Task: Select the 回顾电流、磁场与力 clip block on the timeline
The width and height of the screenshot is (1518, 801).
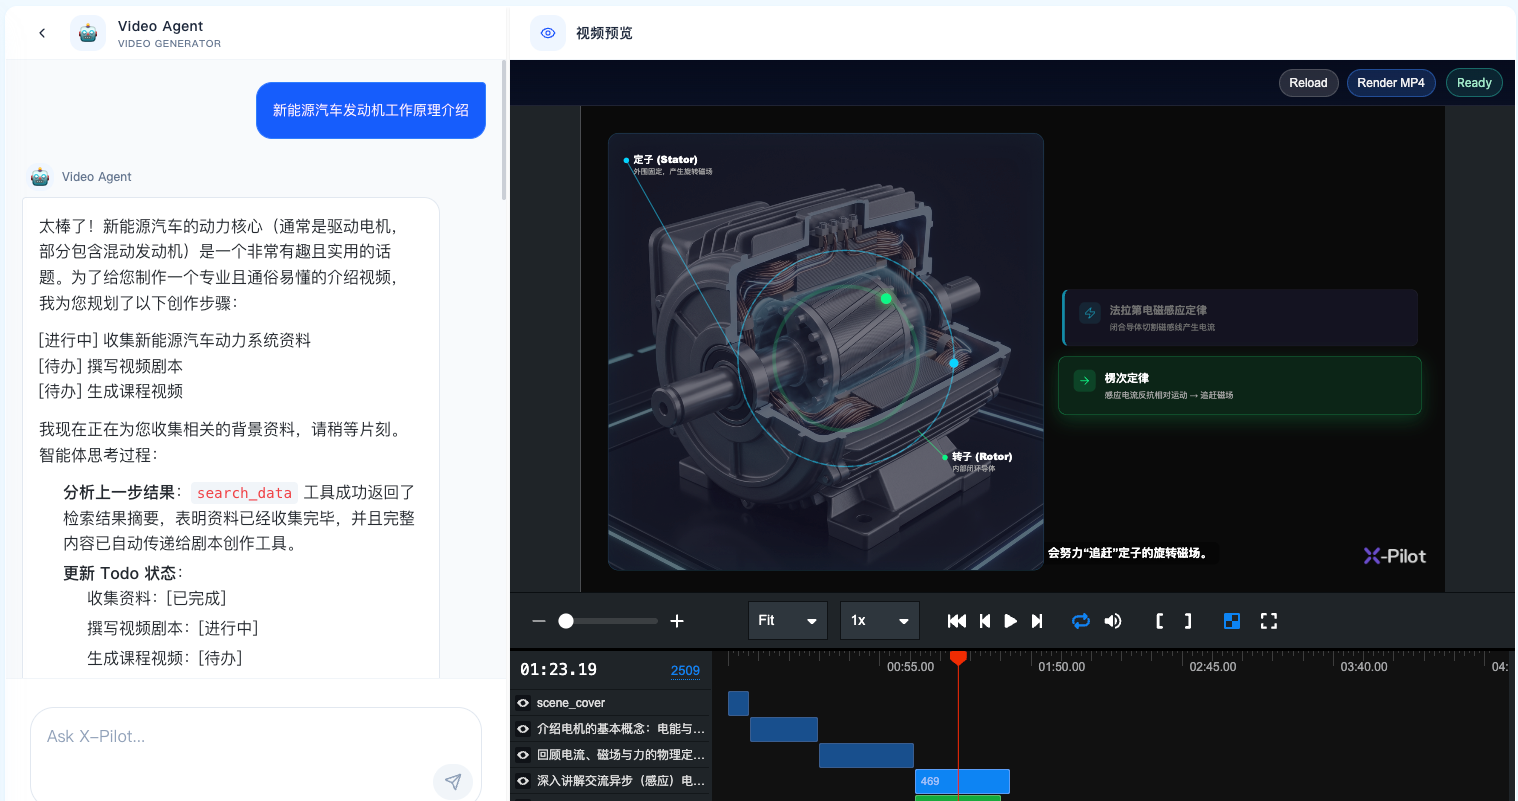Action: [866, 756]
